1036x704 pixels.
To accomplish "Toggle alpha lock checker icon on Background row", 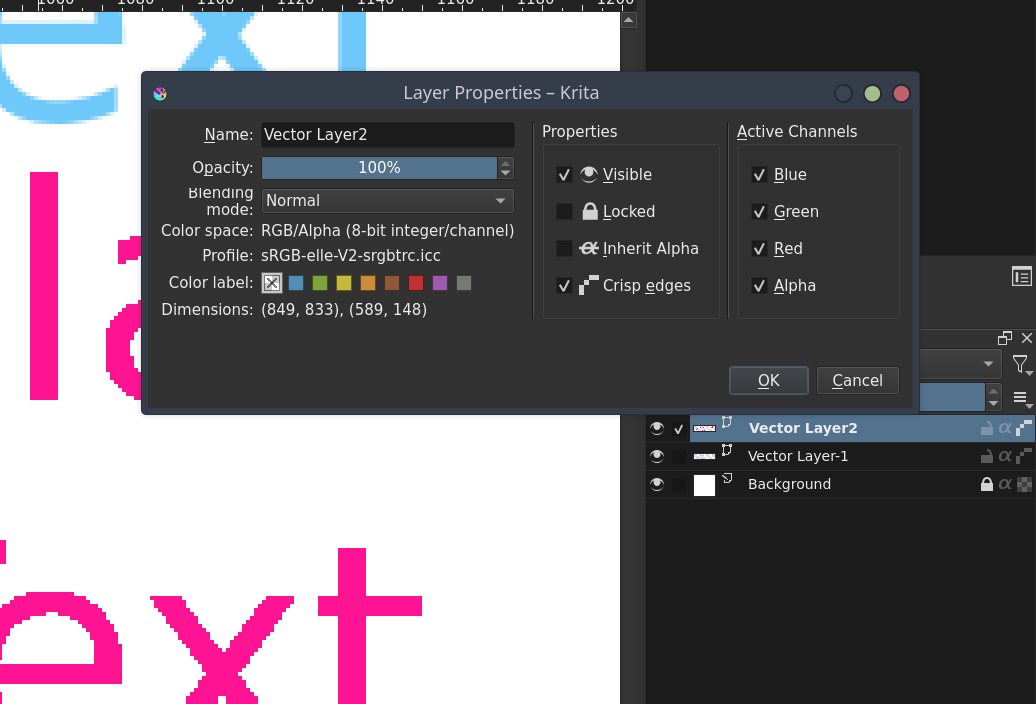I will pos(1024,485).
